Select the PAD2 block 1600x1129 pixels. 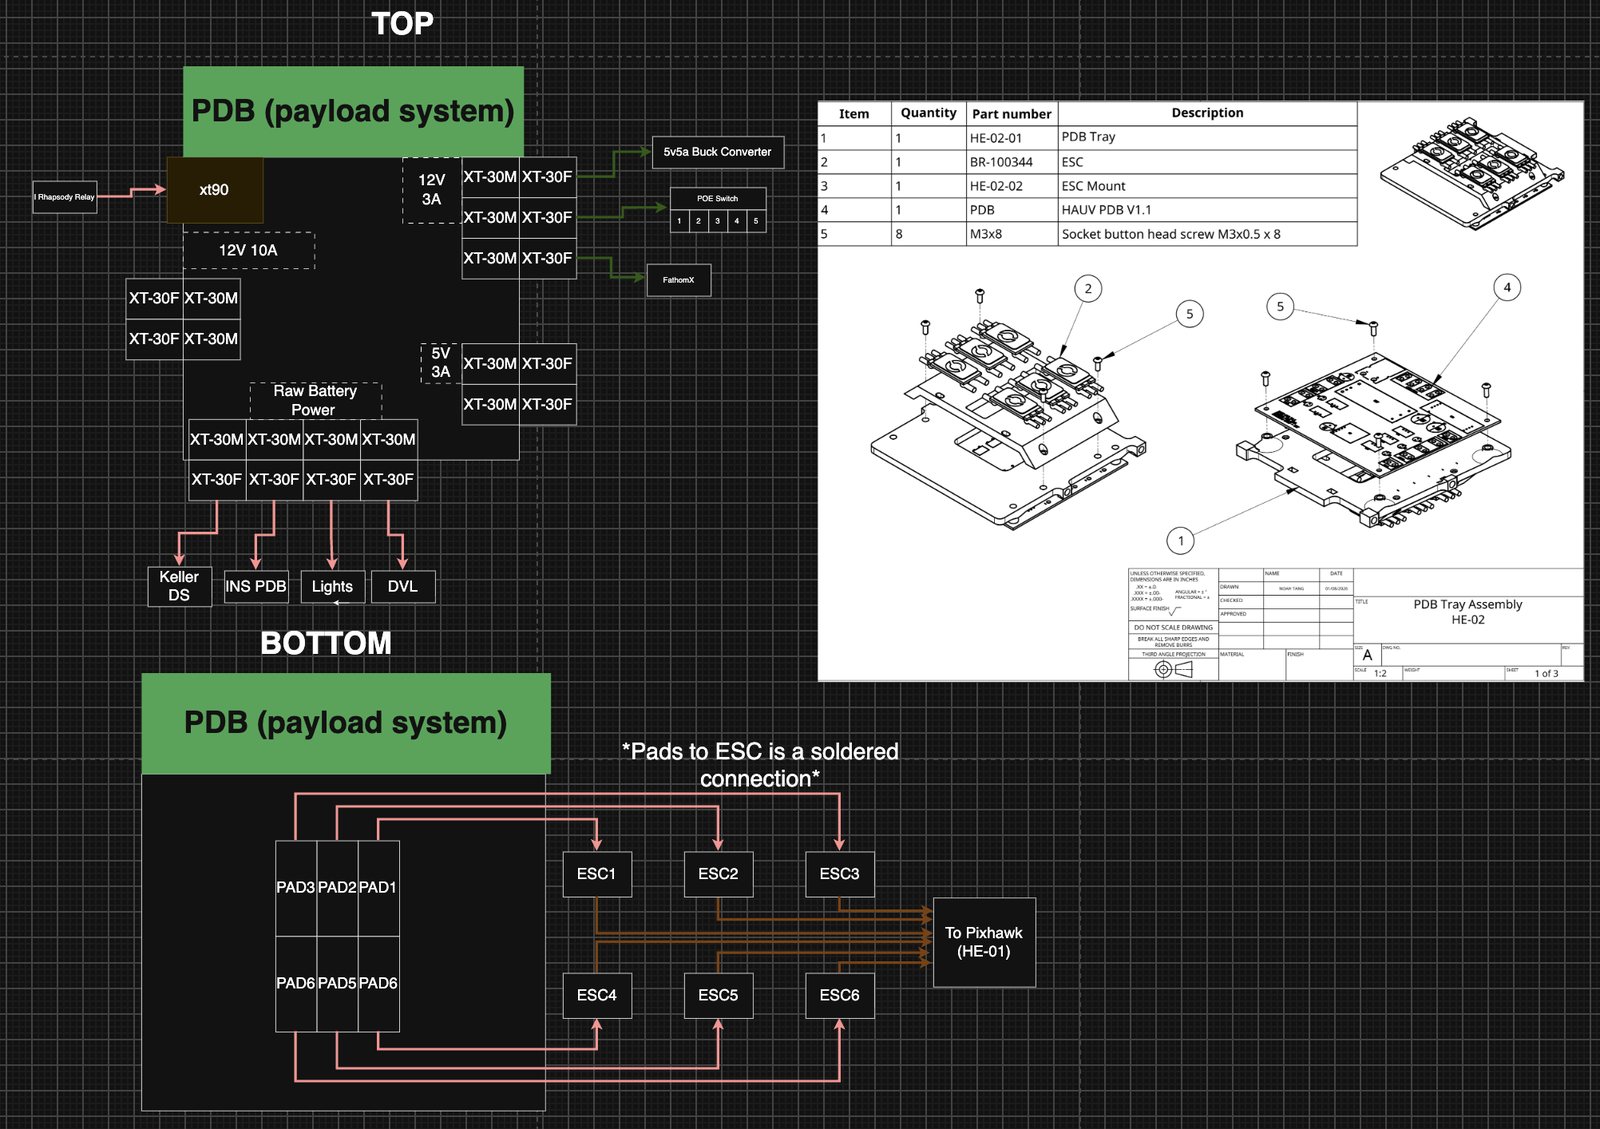pyautogui.click(x=337, y=888)
